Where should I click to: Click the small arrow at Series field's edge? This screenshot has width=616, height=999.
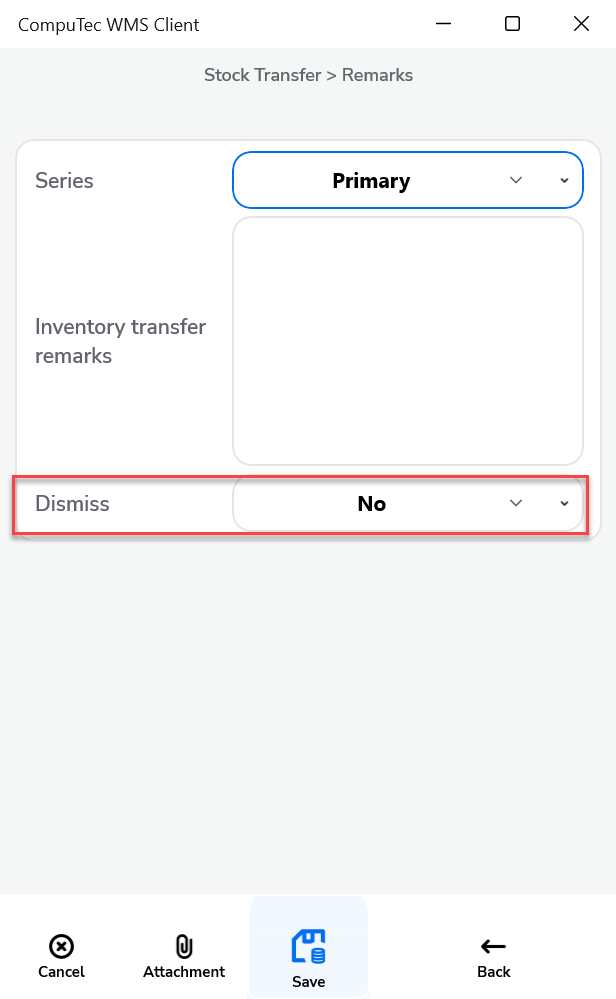[564, 181]
